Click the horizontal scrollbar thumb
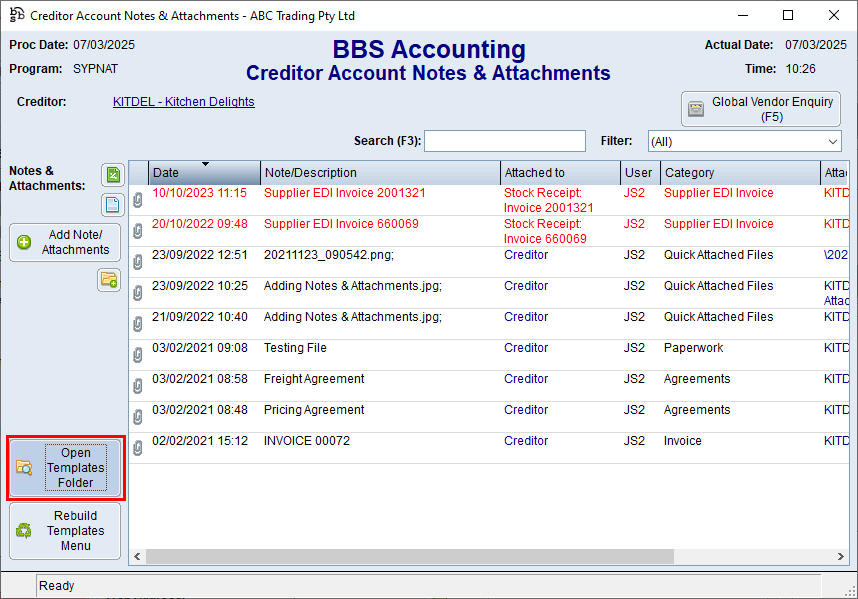Screen dimensions: 858x599 [410, 556]
